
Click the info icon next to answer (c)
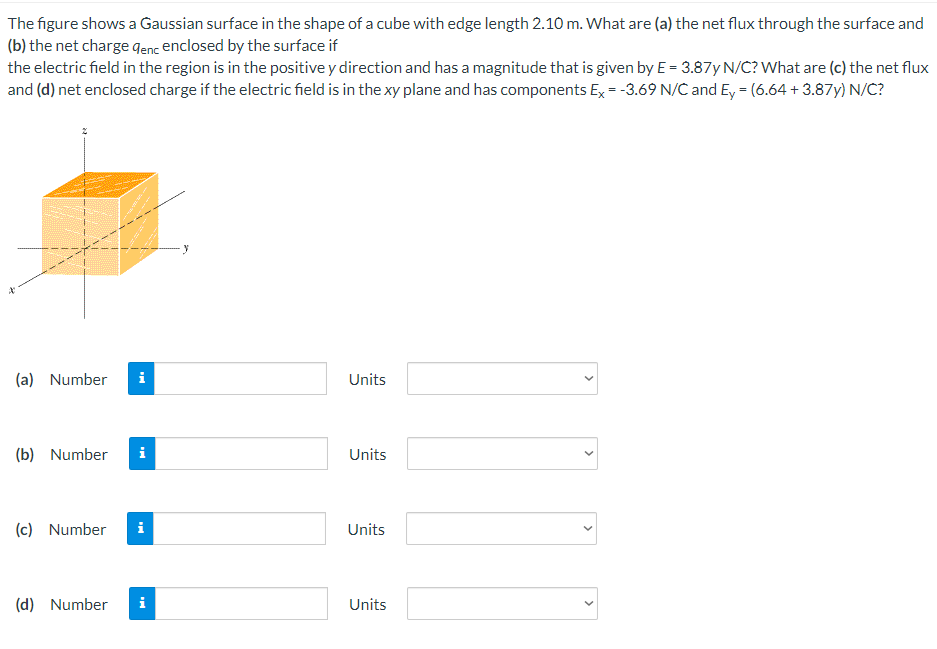(x=141, y=528)
